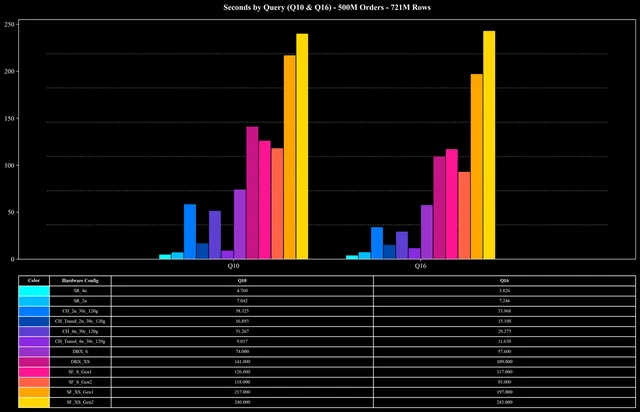Click the Hardware Config column header

[x=80, y=281]
